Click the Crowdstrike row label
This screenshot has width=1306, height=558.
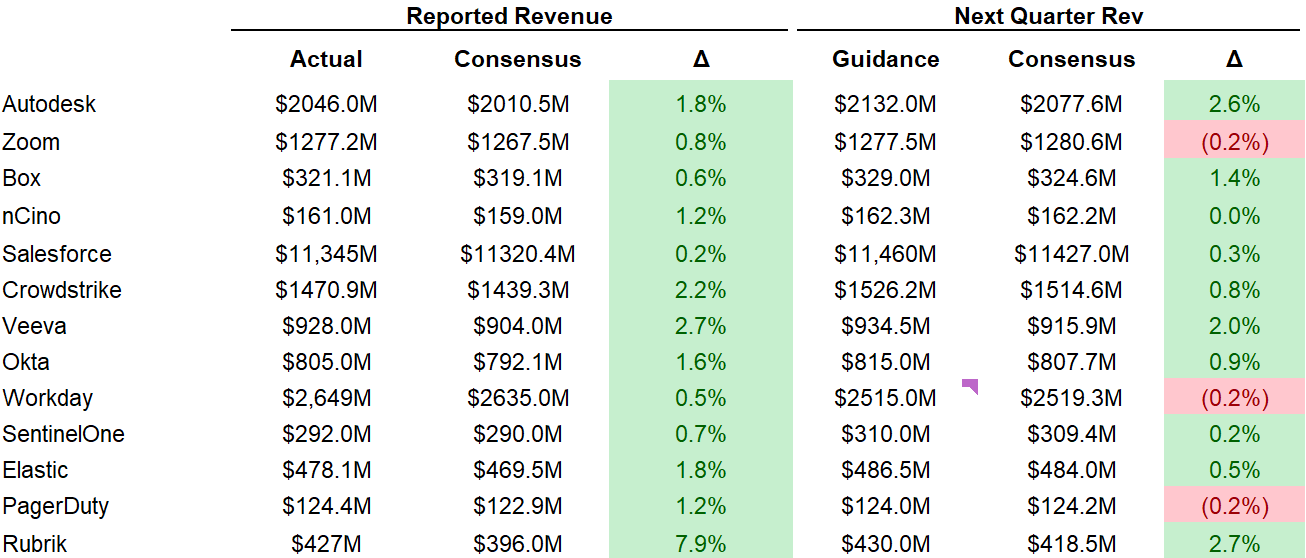point(62,290)
